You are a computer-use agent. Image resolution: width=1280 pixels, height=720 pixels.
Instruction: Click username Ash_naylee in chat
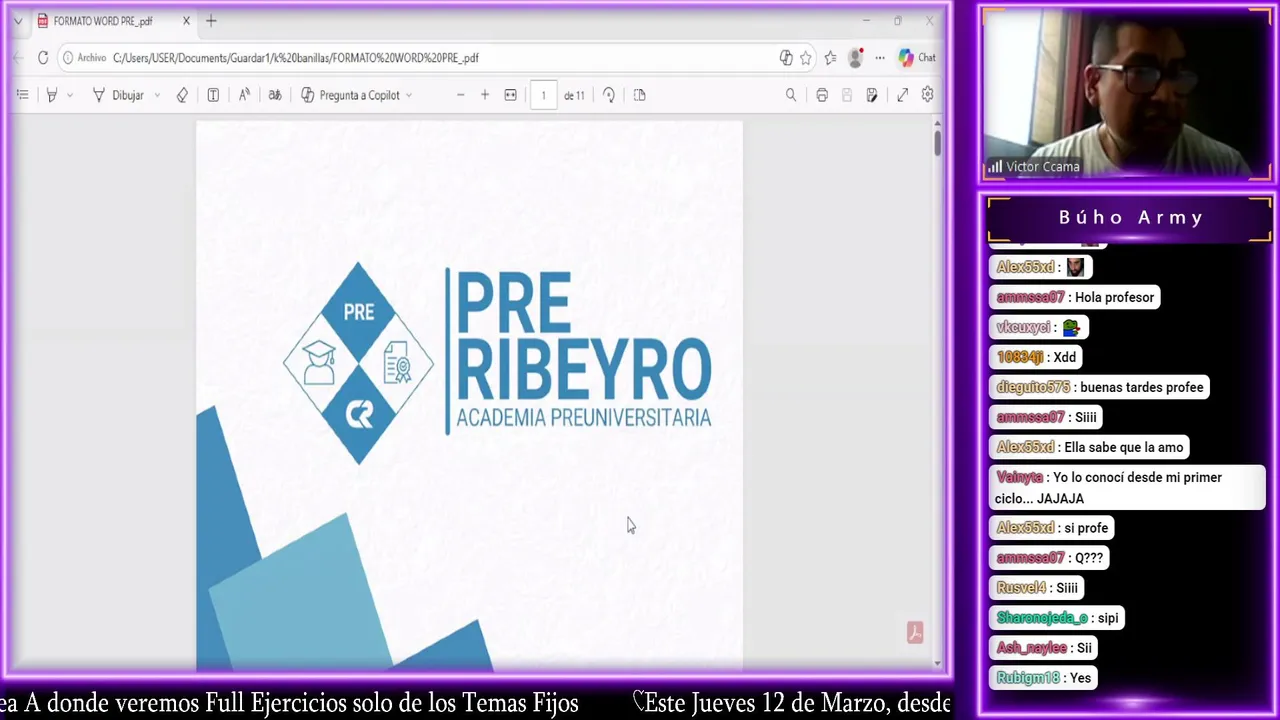click(1032, 648)
